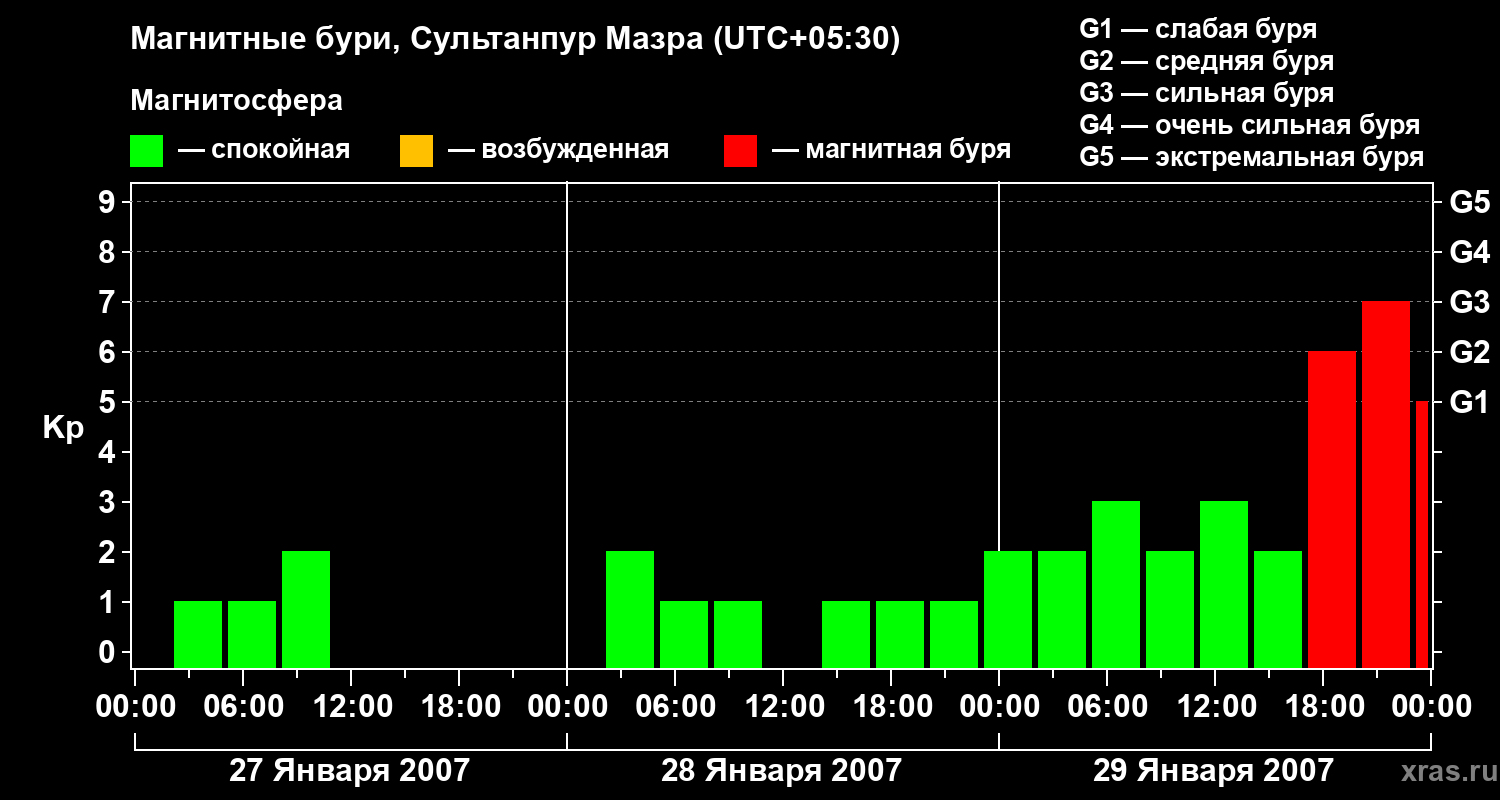Click the red 'магнитная буря' legend swatch
Image resolution: width=1500 pixels, height=800 pixels.
coord(741,151)
